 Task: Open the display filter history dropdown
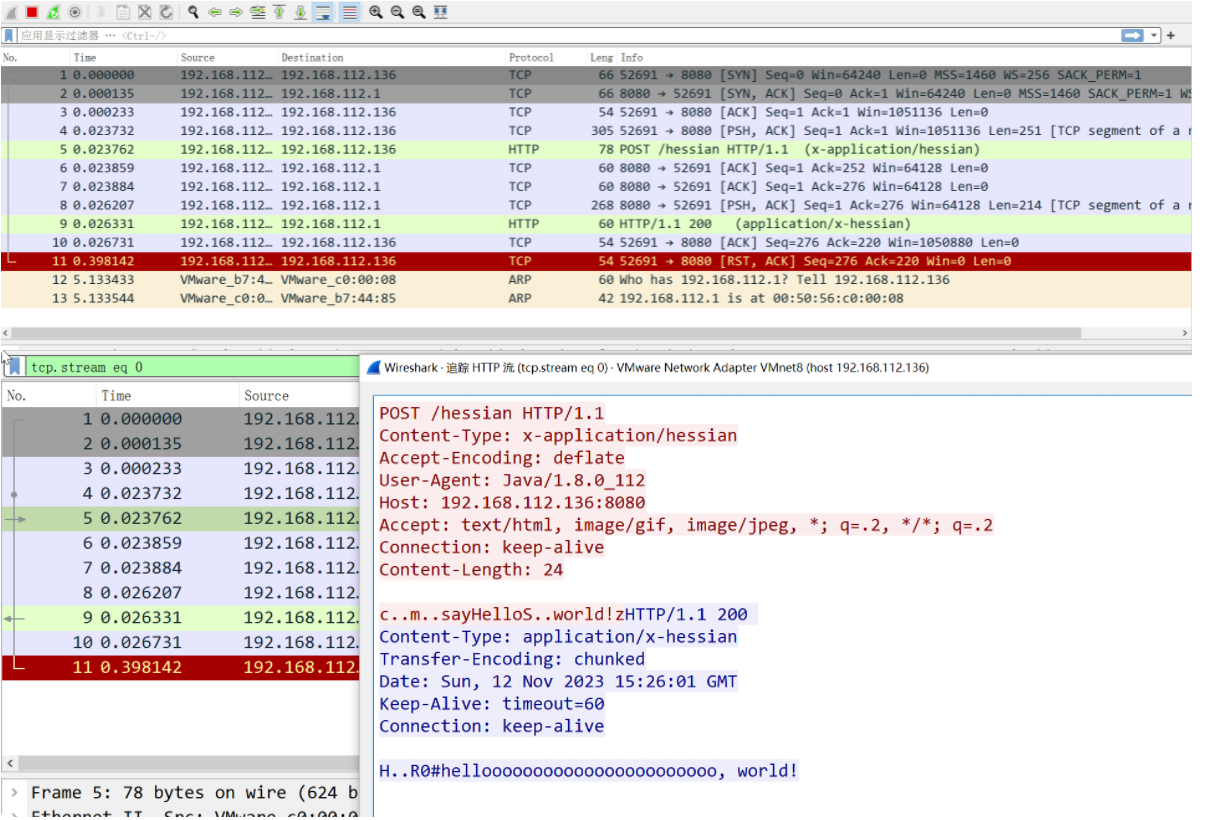(x=1155, y=35)
